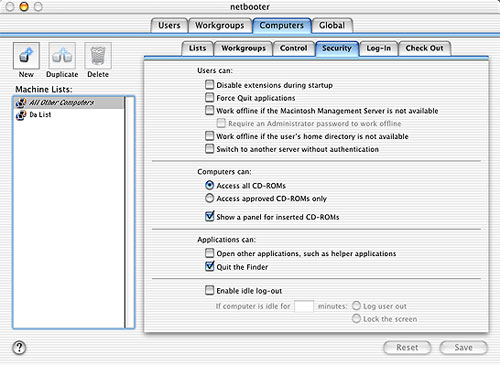
Task: Open the Log-In sub-tab
Action: coord(378,48)
